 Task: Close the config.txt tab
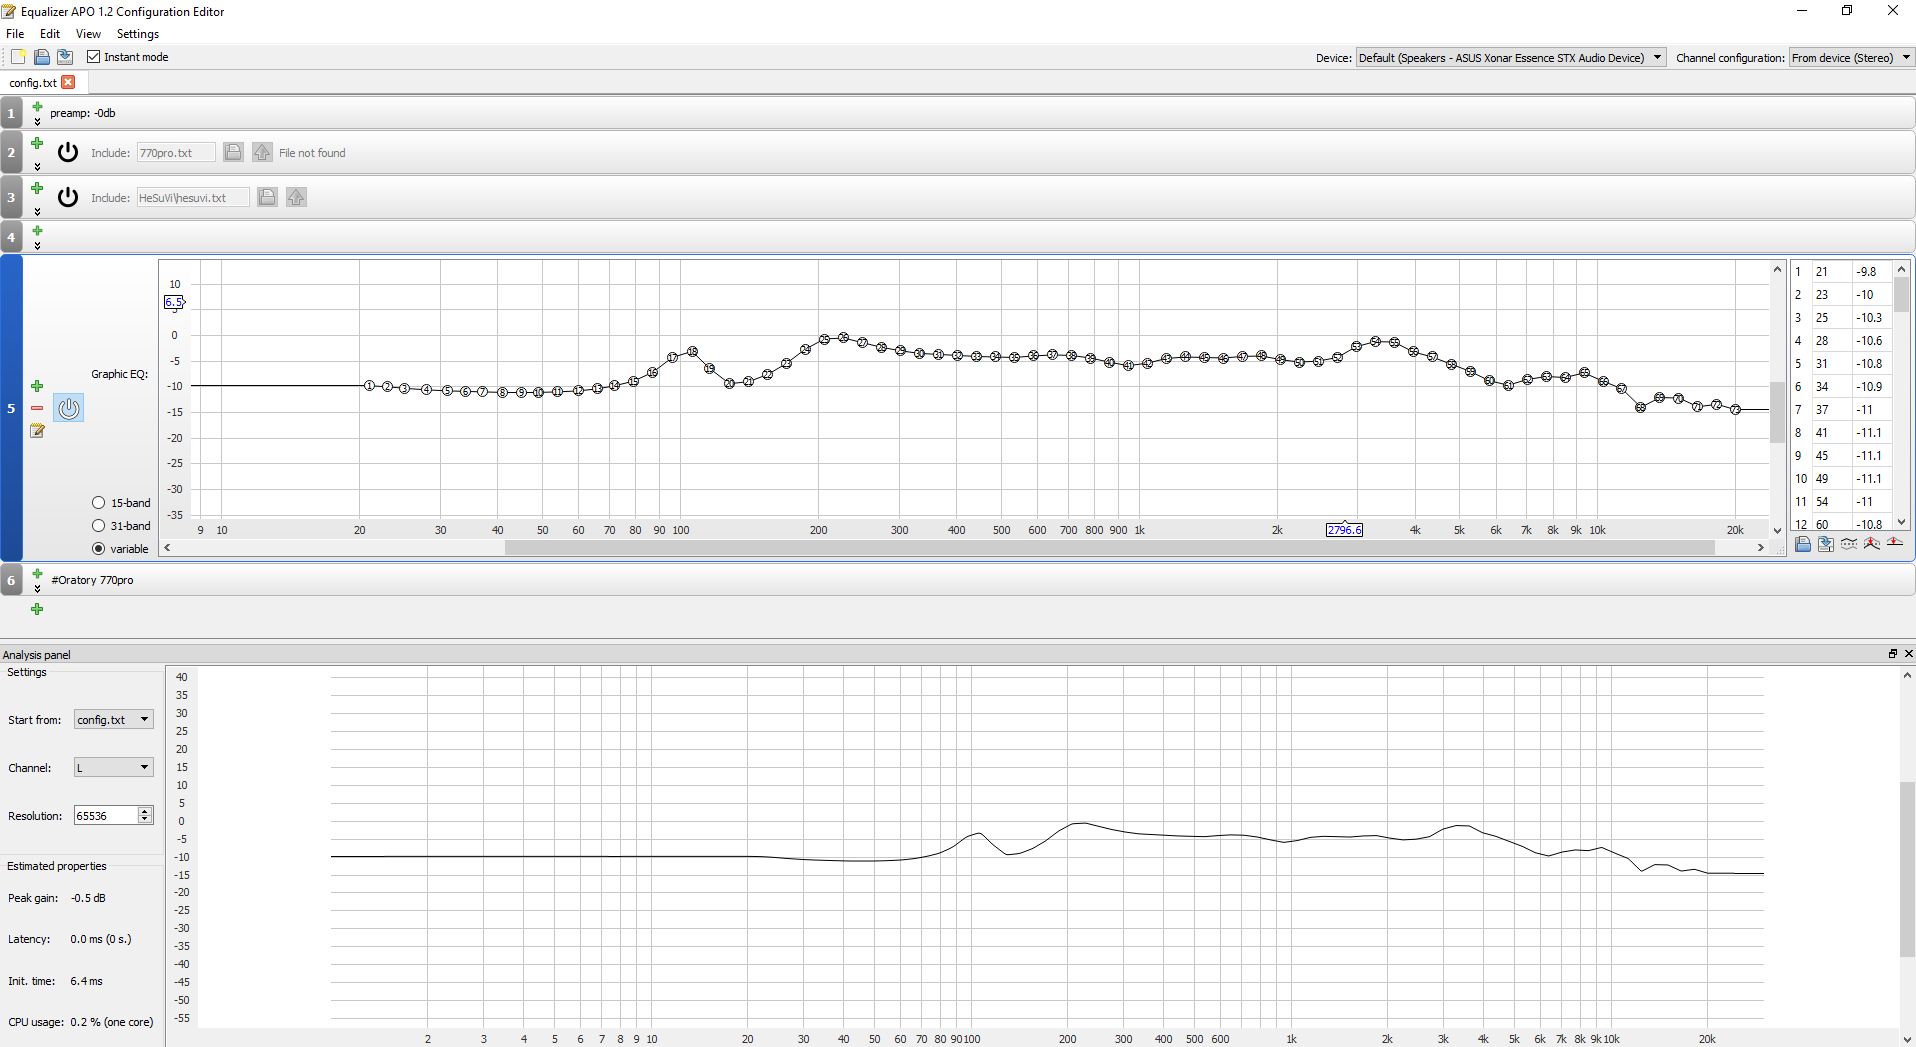click(68, 82)
